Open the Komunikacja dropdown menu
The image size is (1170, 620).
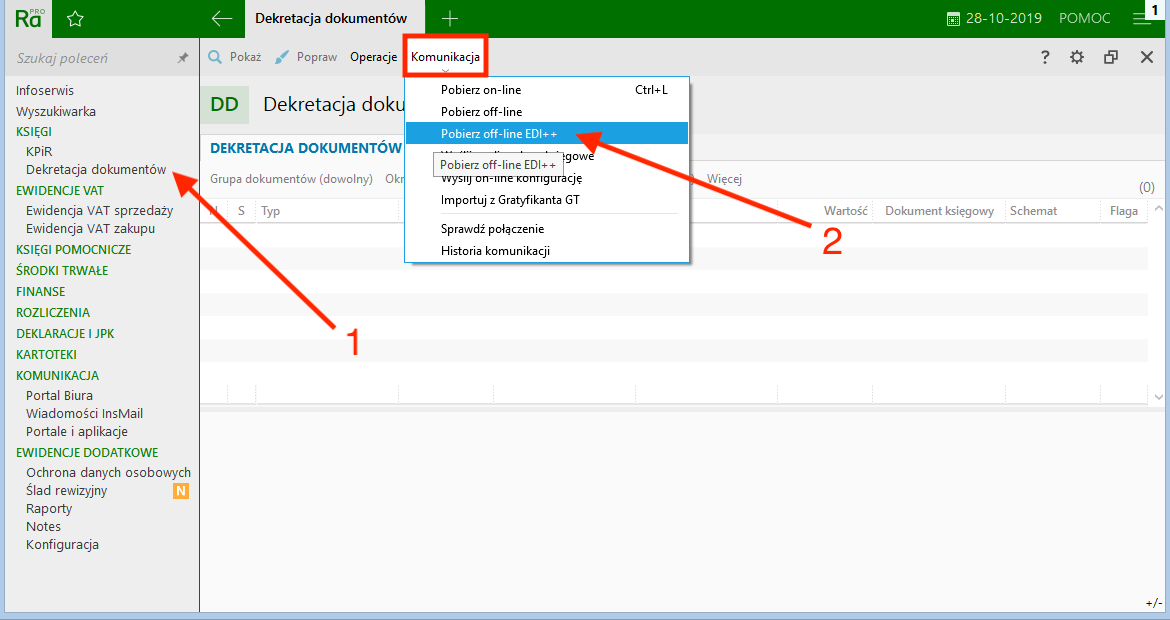[x=445, y=57]
